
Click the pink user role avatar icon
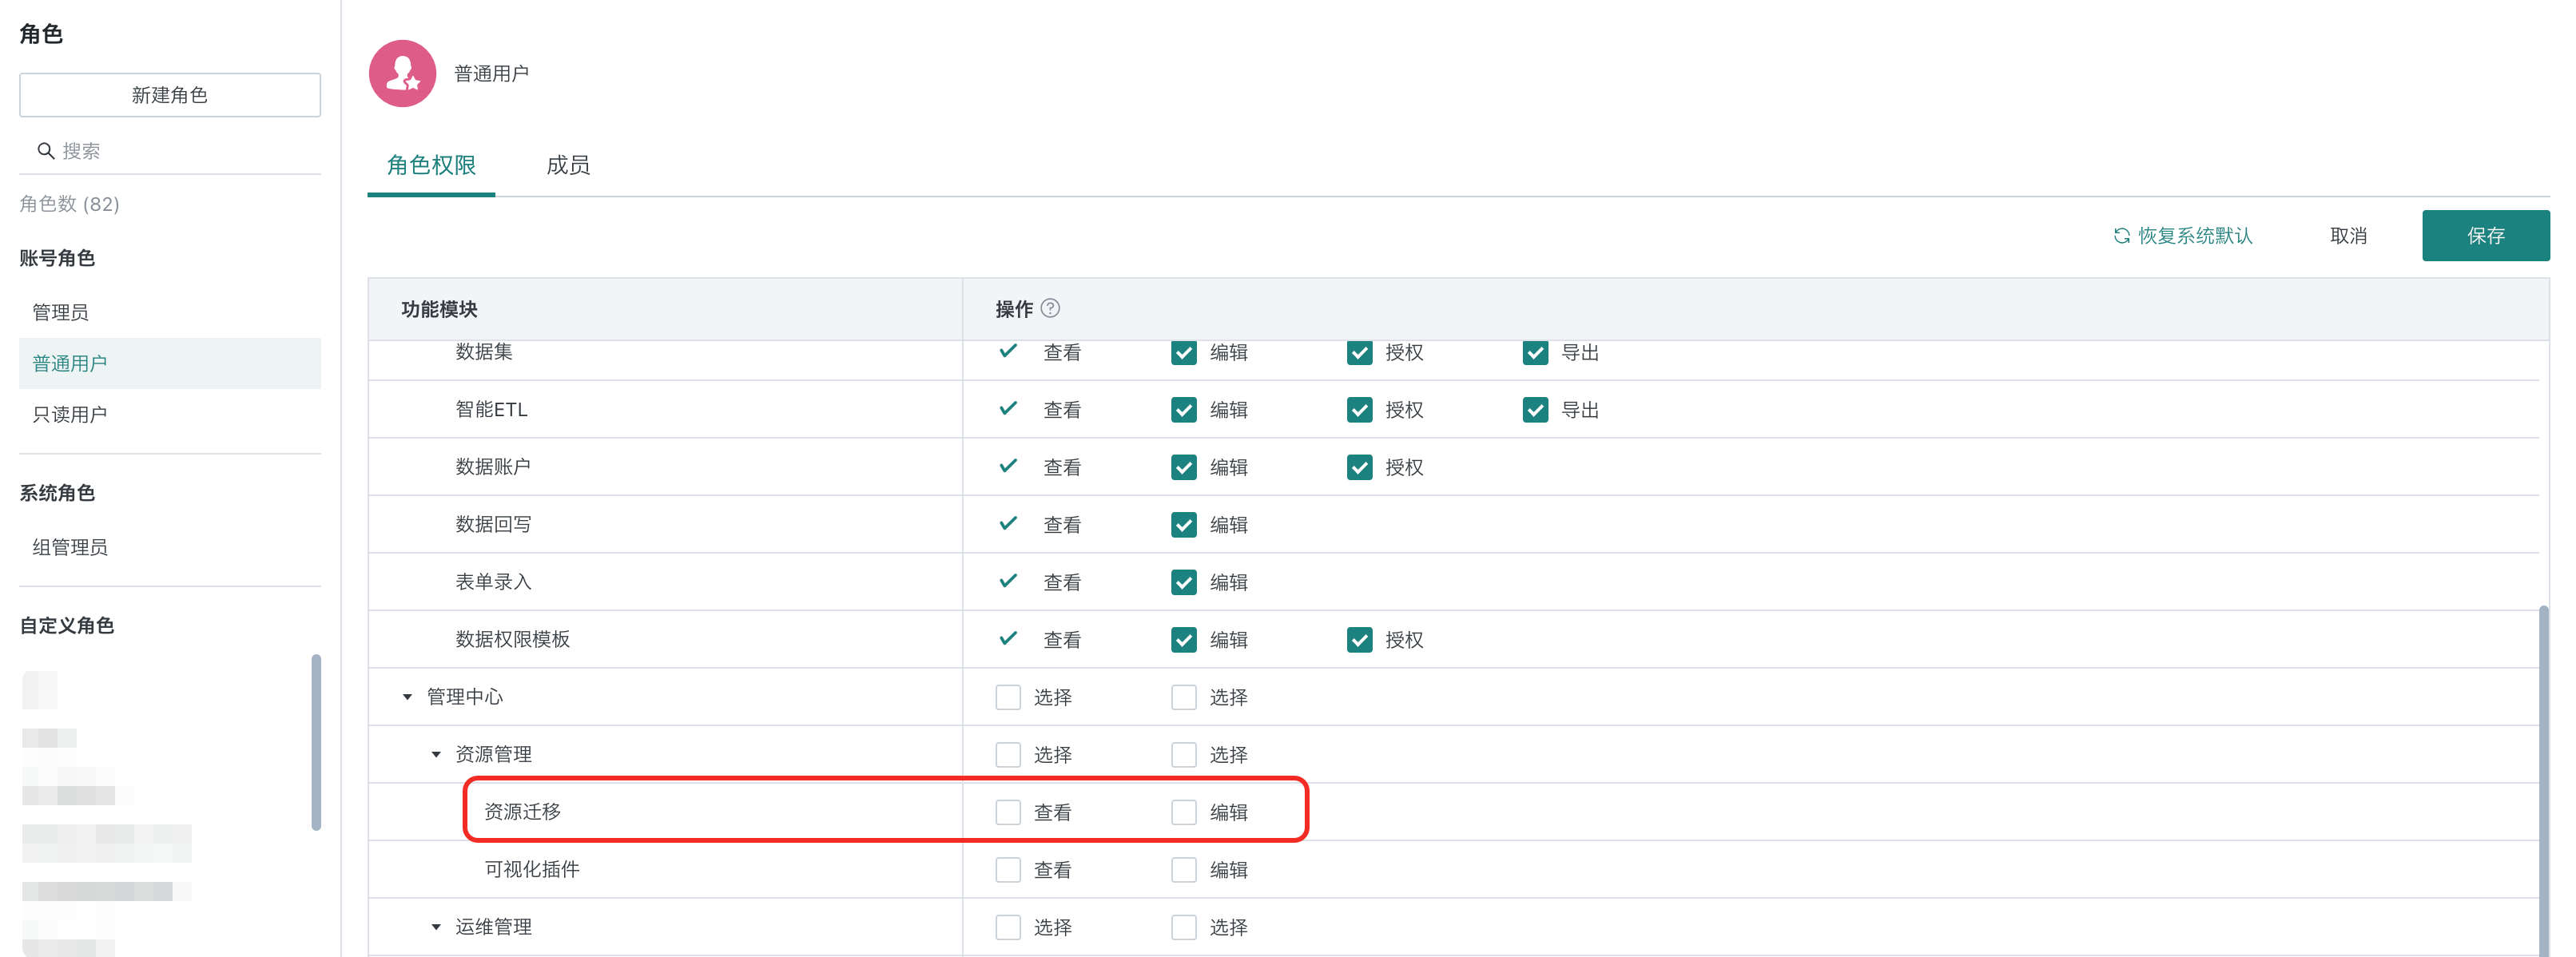click(402, 73)
